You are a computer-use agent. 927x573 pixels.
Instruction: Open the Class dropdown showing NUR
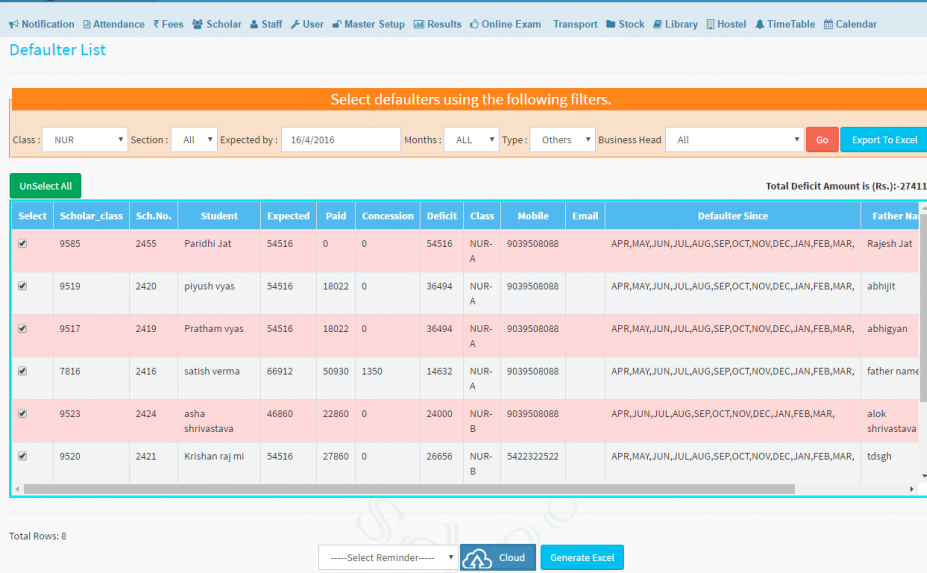[x=84, y=140]
